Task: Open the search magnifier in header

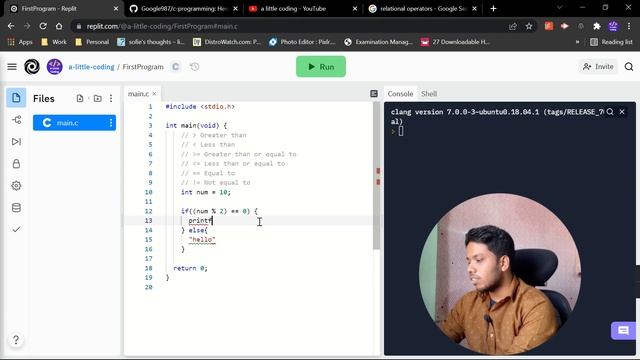Action: pos(629,67)
